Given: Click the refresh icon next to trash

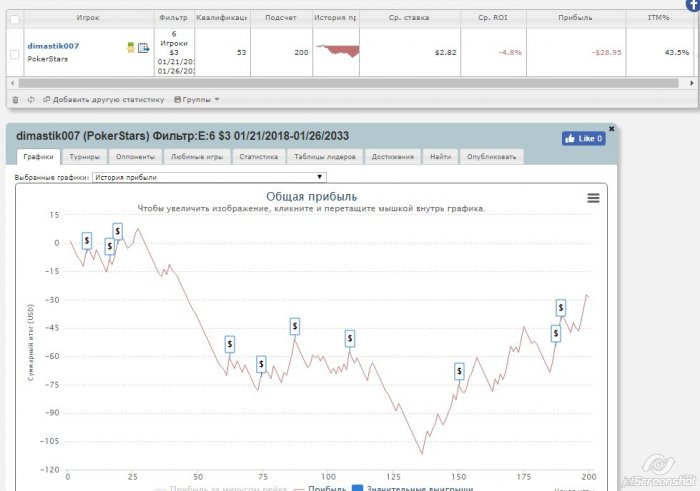Looking at the screenshot, I should tap(31, 100).
